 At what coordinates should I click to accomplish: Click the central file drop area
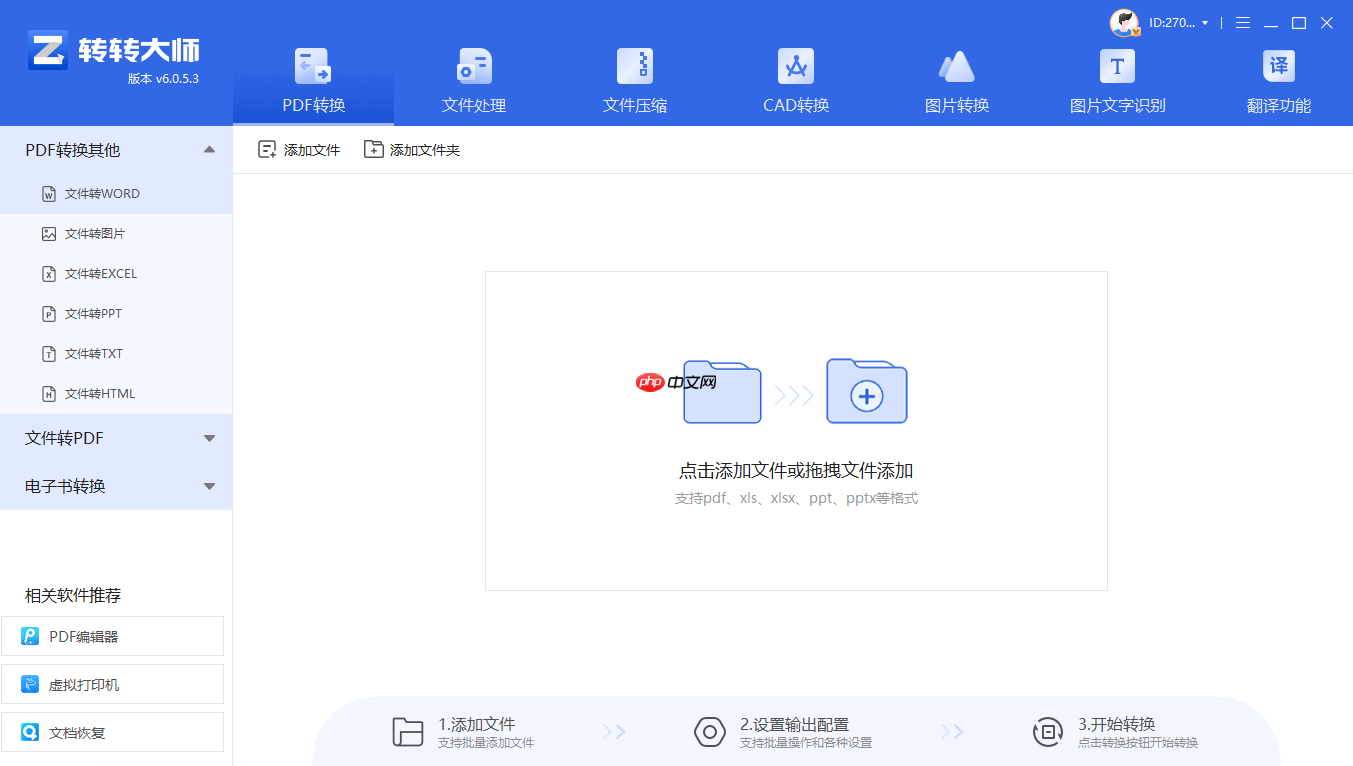point(795,430)
